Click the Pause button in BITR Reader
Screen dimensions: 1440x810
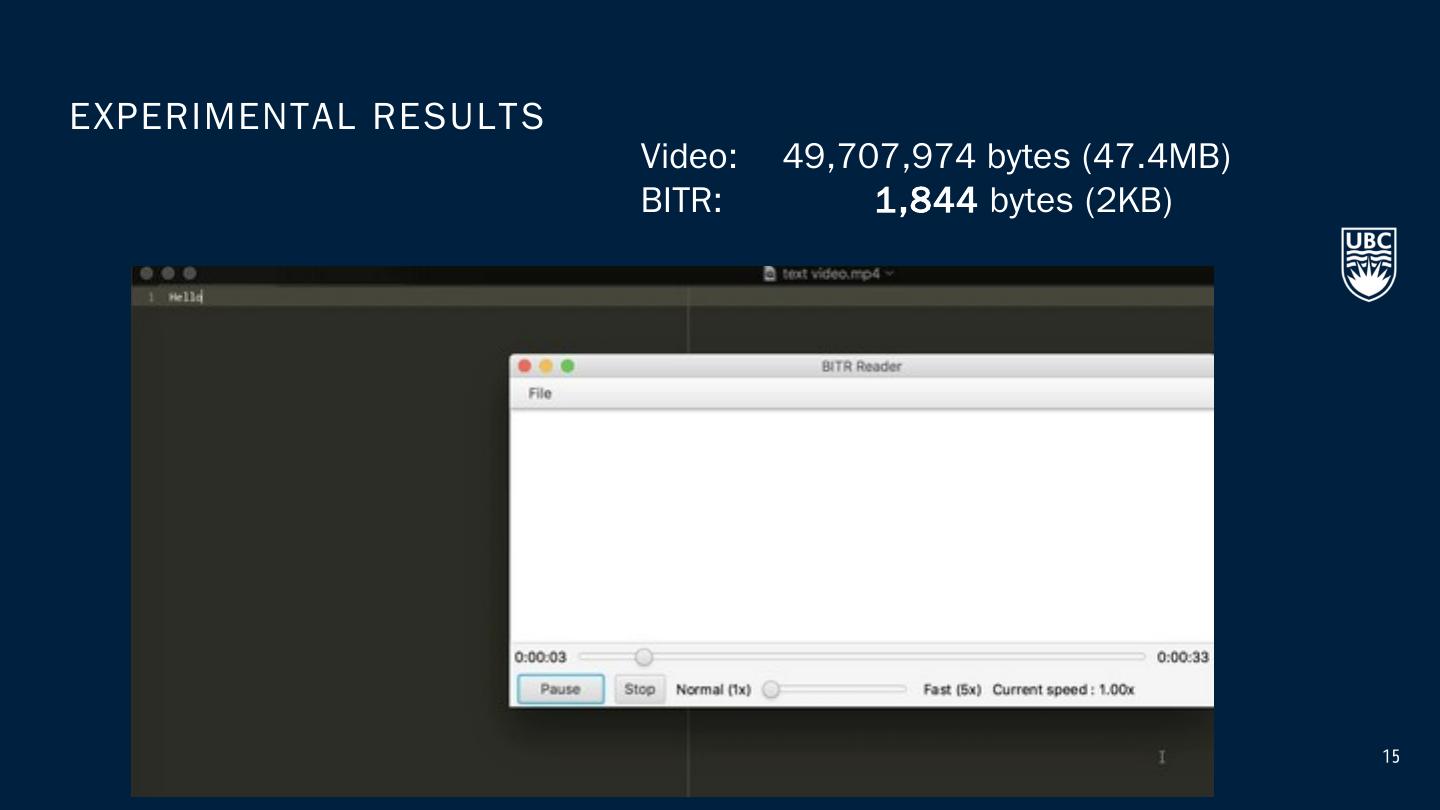pyautogui.click(x=560, y=689)
